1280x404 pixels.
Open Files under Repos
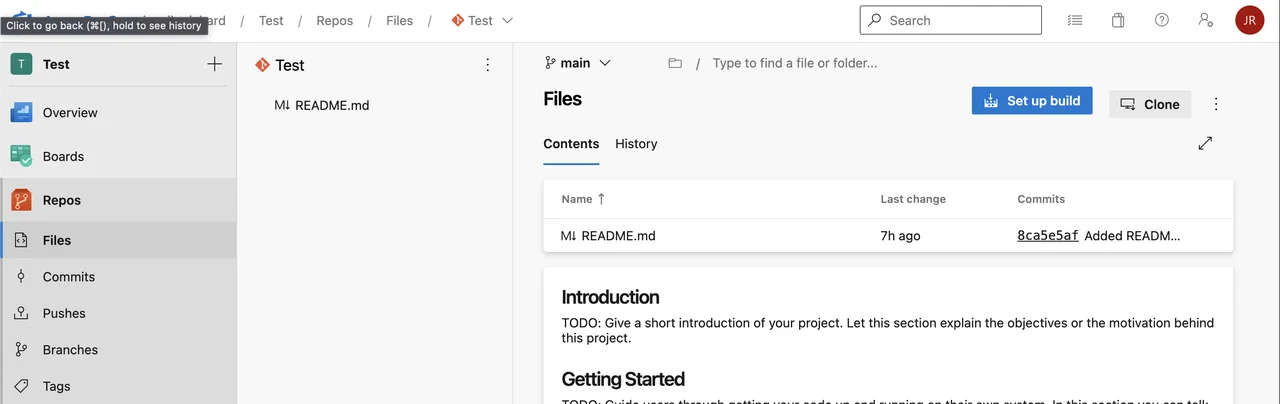click(118, 240)
